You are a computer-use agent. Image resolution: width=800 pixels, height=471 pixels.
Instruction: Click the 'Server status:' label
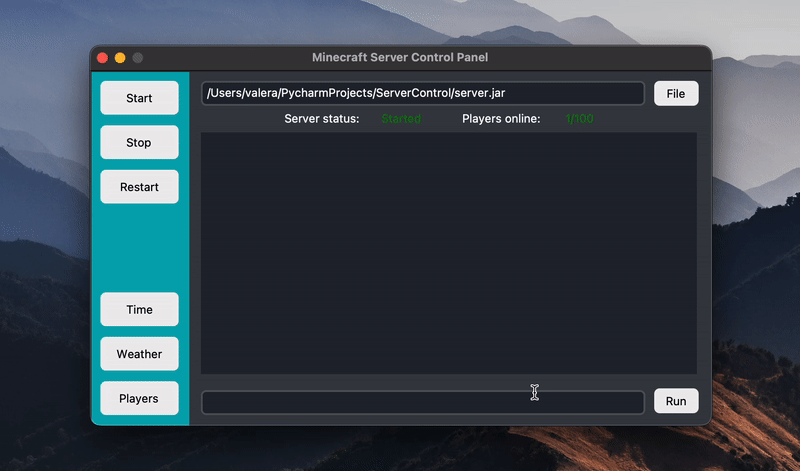(x=321, y=119)
